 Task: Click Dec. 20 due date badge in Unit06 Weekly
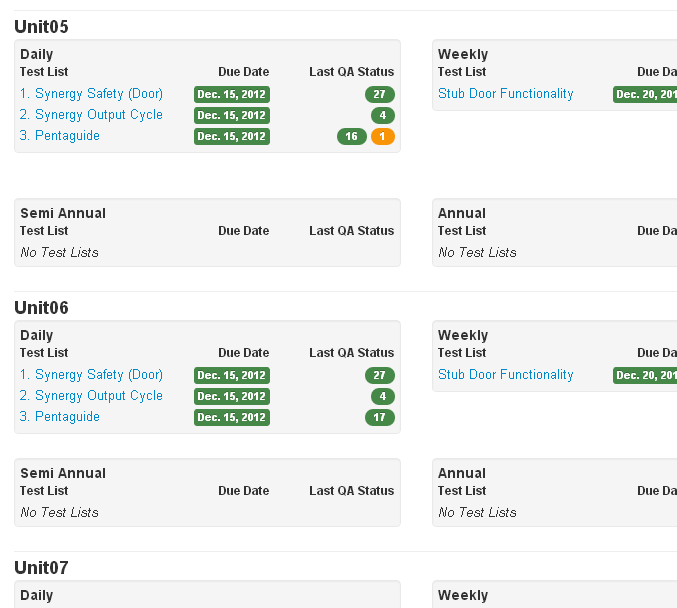pos(645,376)
